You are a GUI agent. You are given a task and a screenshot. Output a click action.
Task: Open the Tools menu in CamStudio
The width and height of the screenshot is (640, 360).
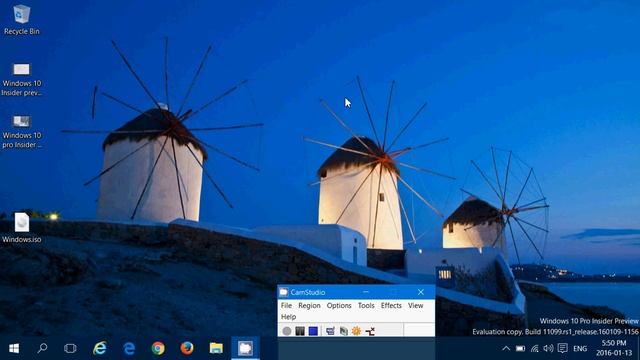coord(366,305)
